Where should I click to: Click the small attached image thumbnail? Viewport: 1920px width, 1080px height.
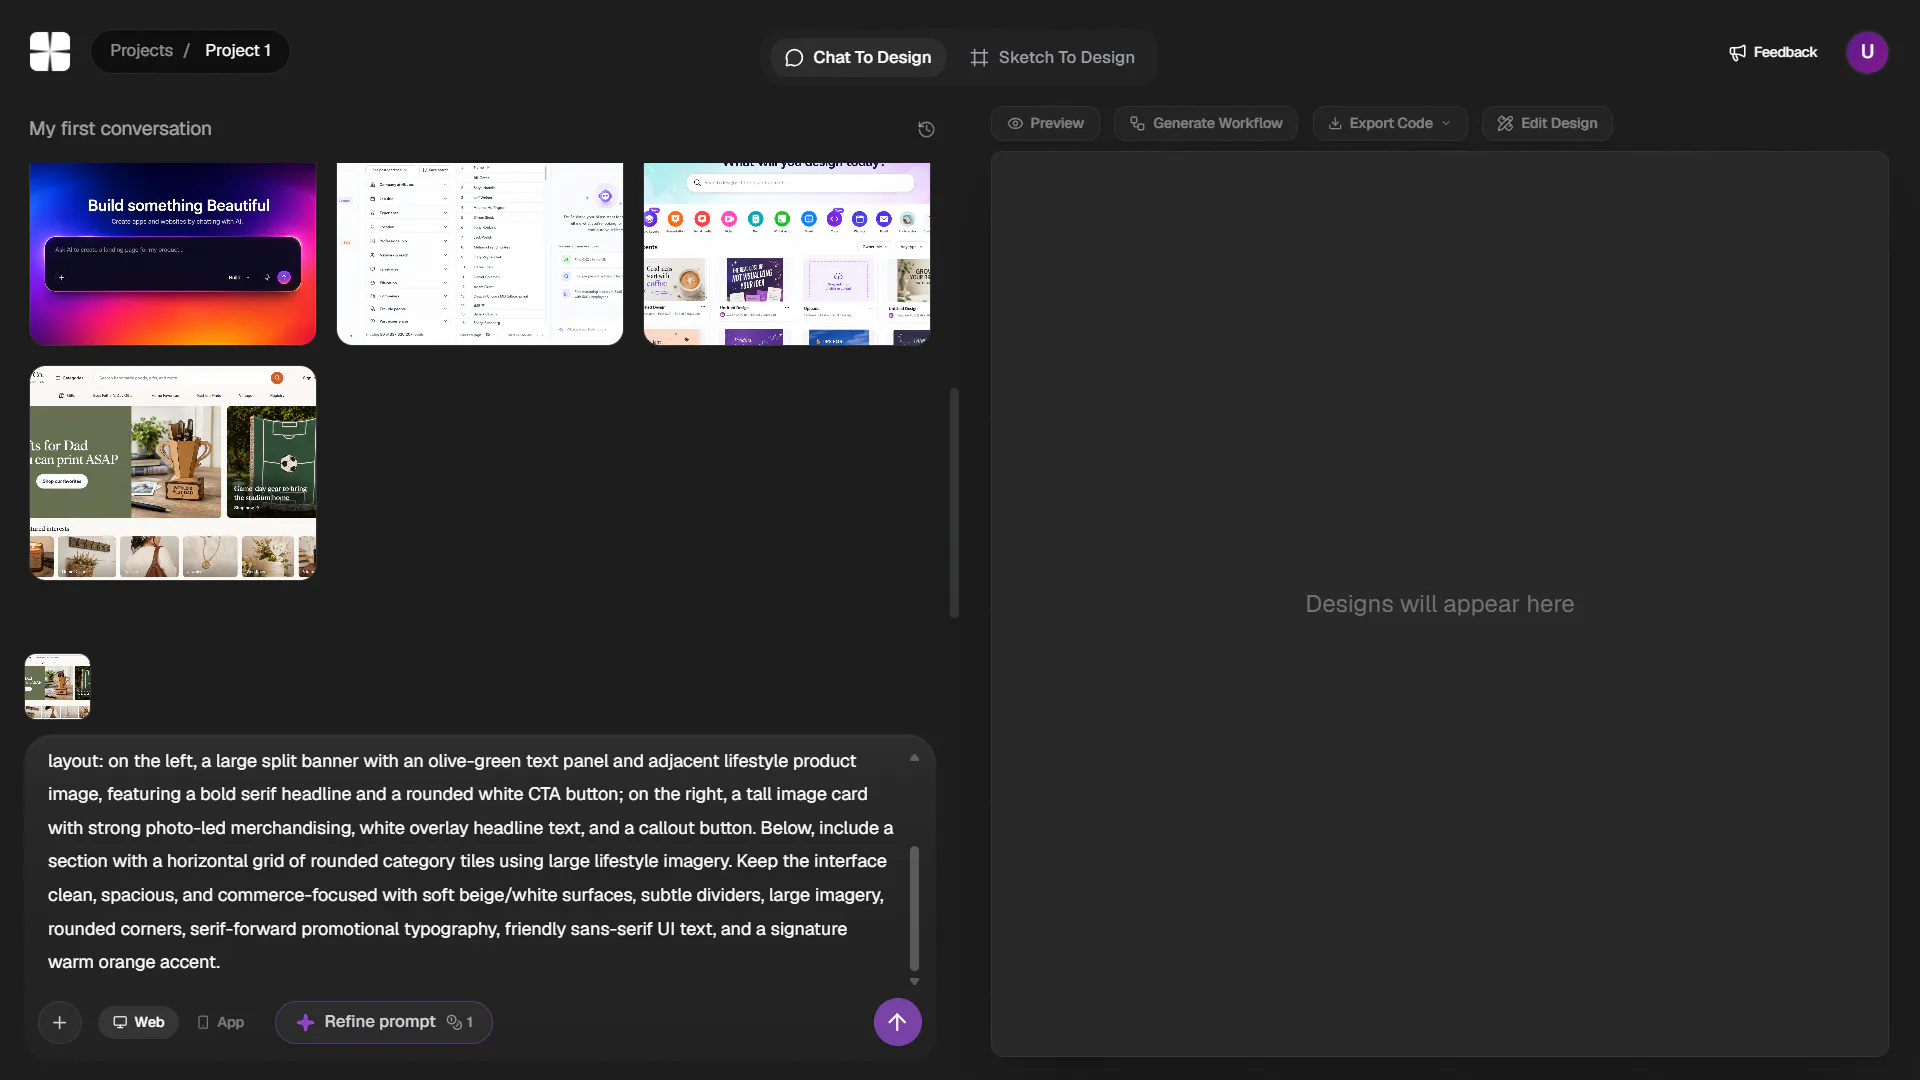[x=57, y=686]
